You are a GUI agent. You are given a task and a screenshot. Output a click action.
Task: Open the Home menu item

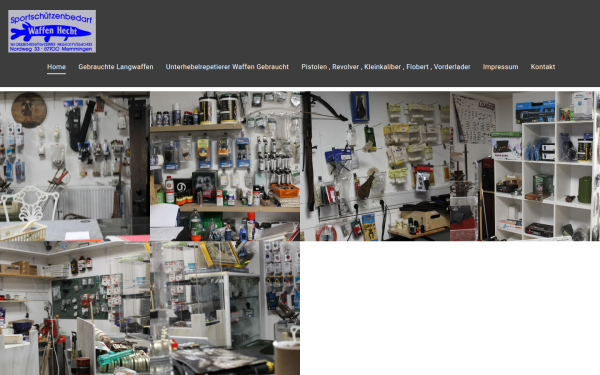[56, 67]
